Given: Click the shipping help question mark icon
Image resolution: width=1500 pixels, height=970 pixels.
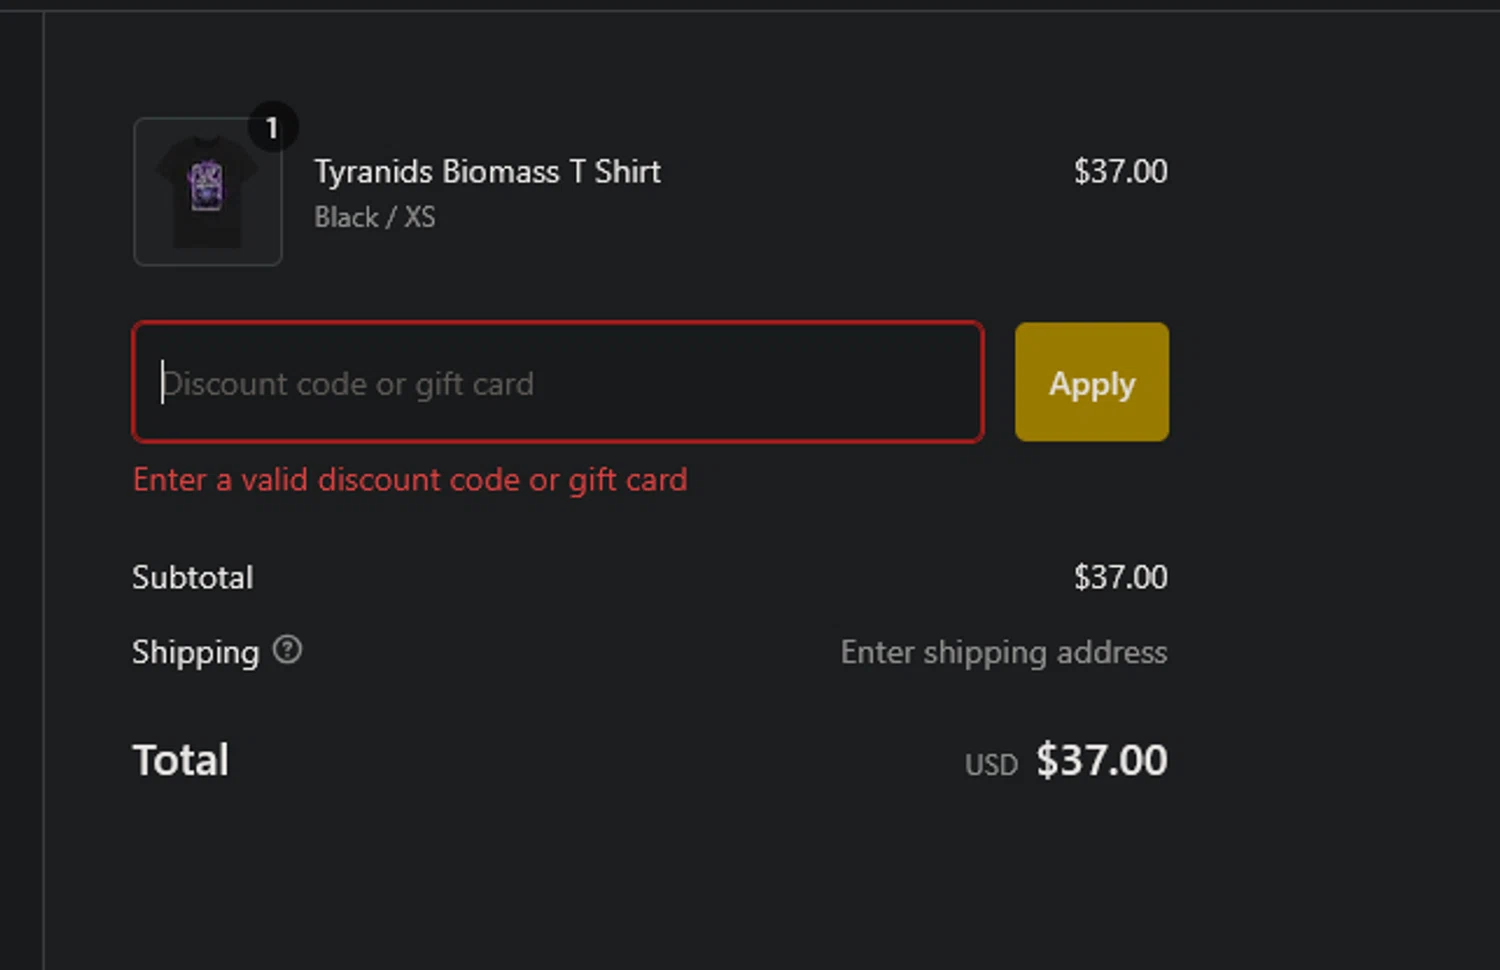Looking at the screenshot, I should point(287,651).
